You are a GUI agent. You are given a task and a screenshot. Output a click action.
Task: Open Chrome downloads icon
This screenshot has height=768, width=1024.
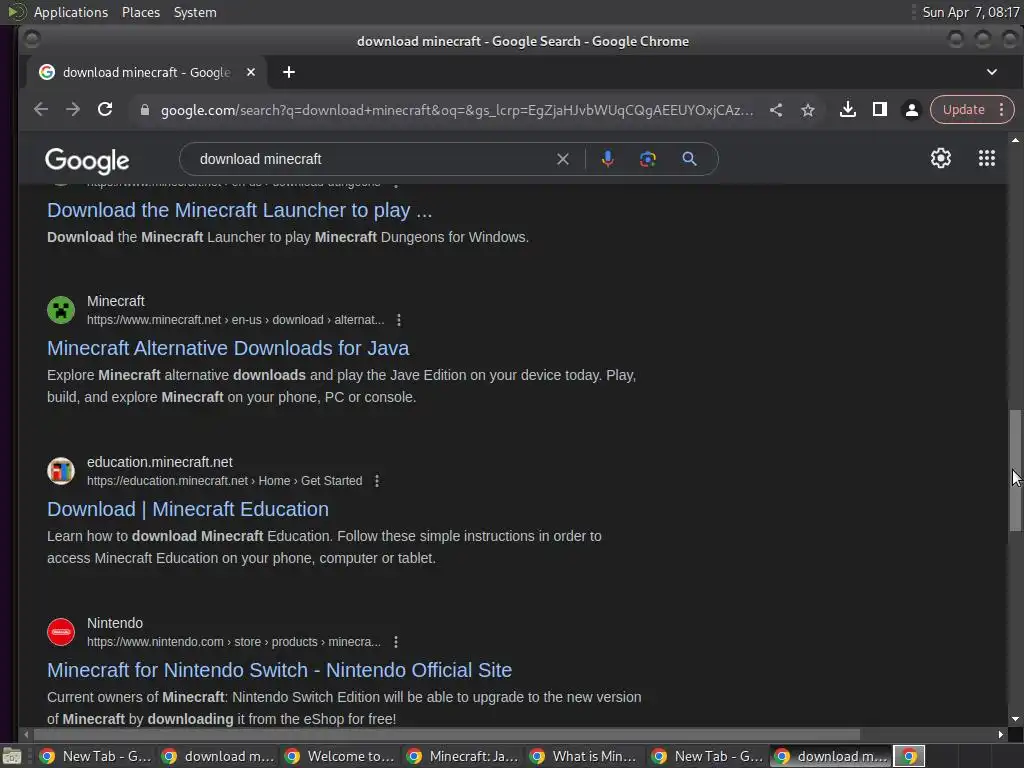pos(848,110)
